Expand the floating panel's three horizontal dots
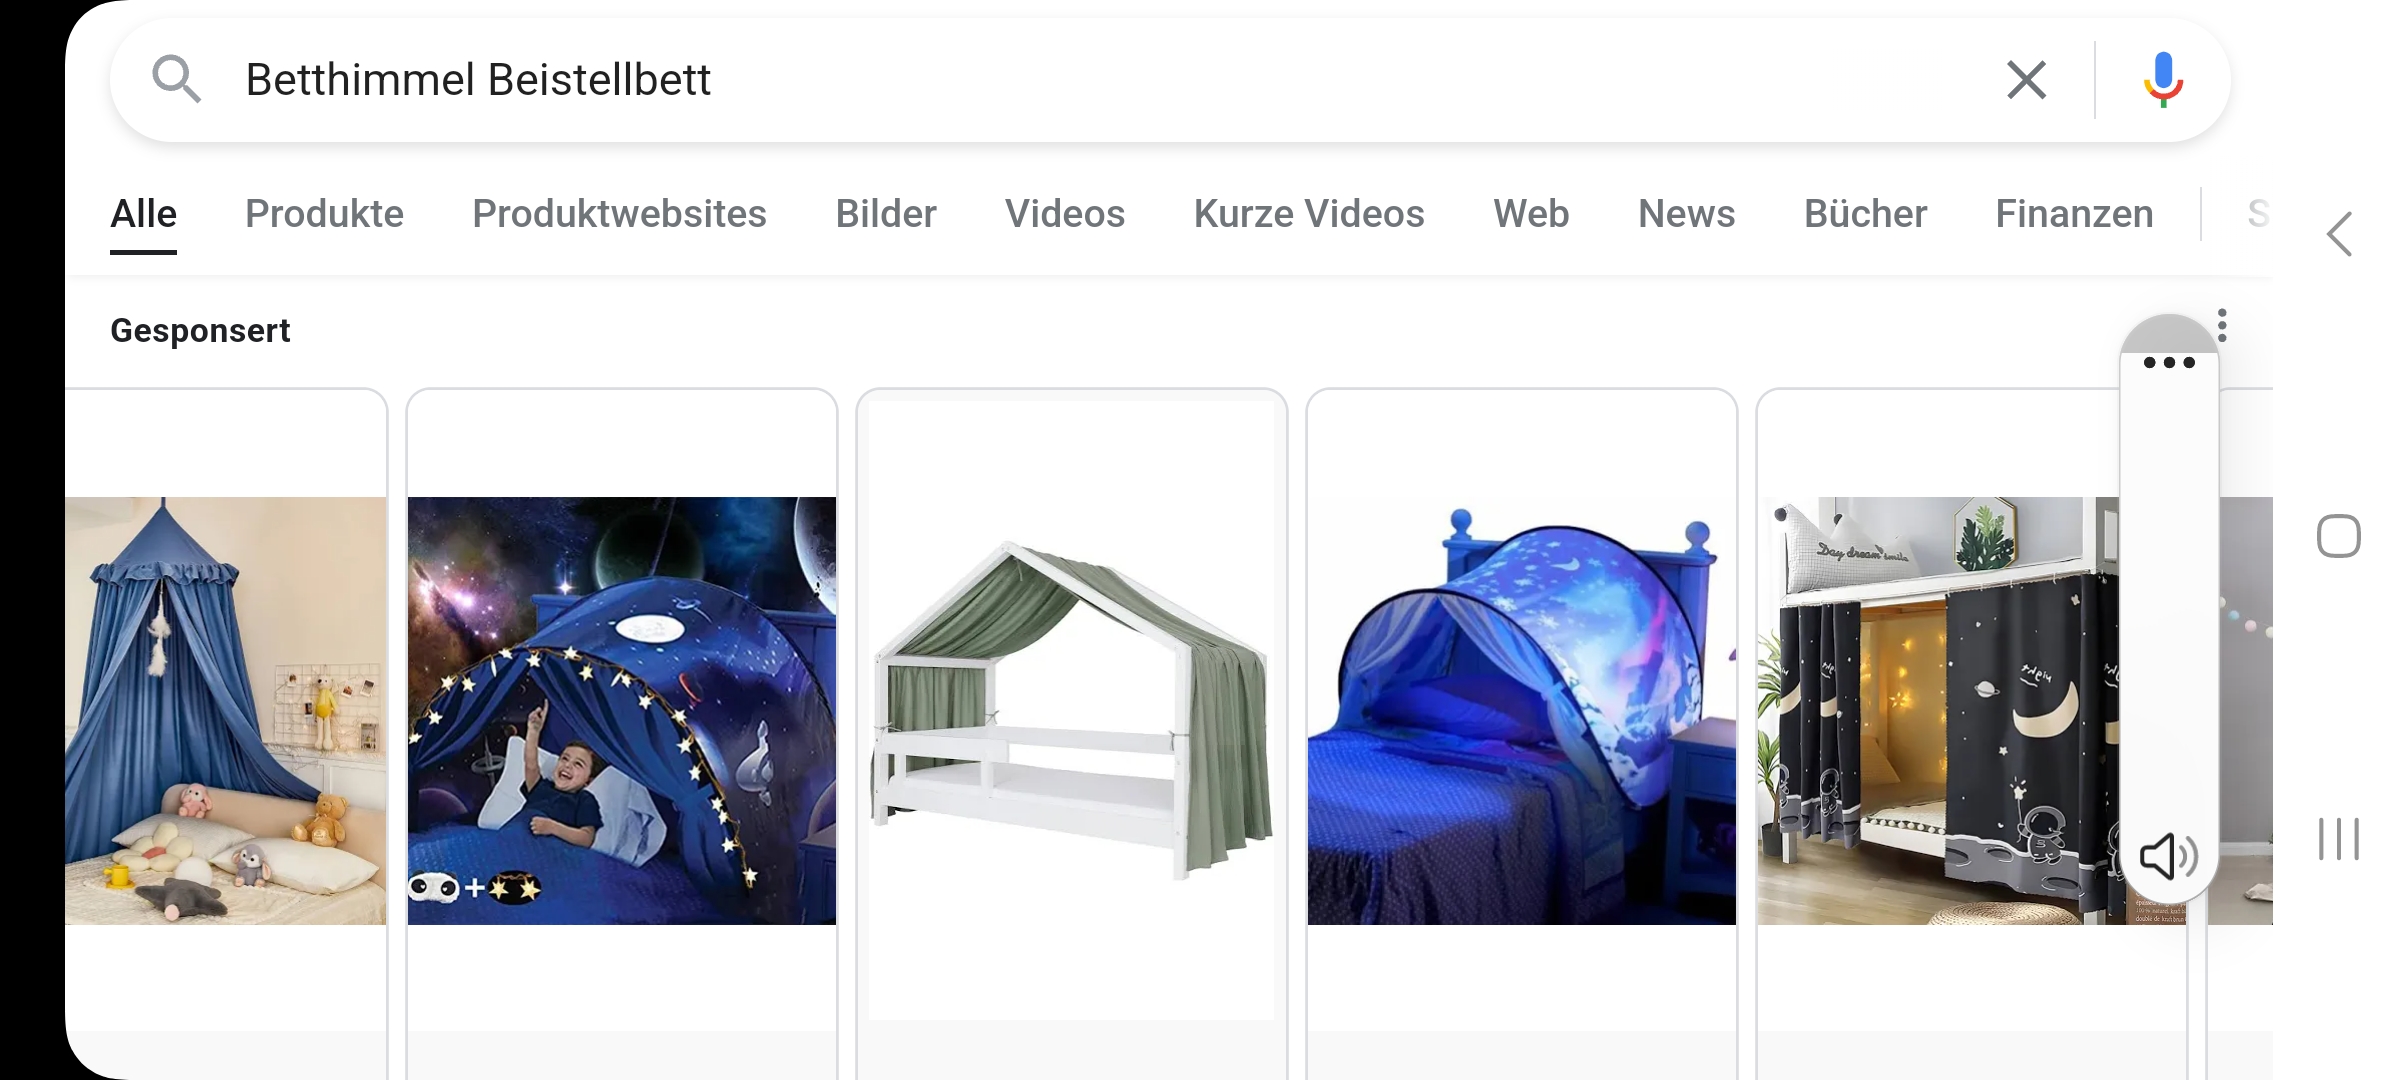The image size is (2408, 1080). tap(2169, 362)
